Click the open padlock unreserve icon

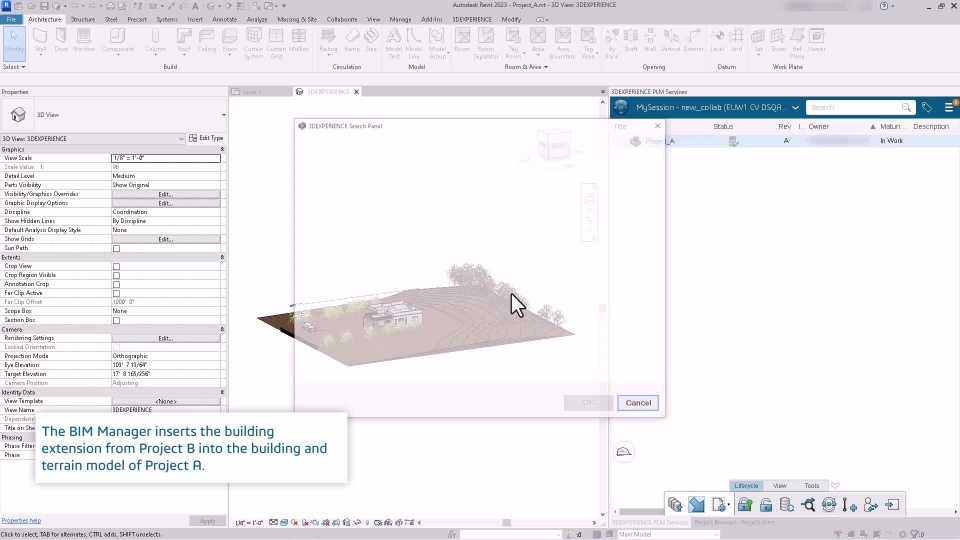coord(766,504)
